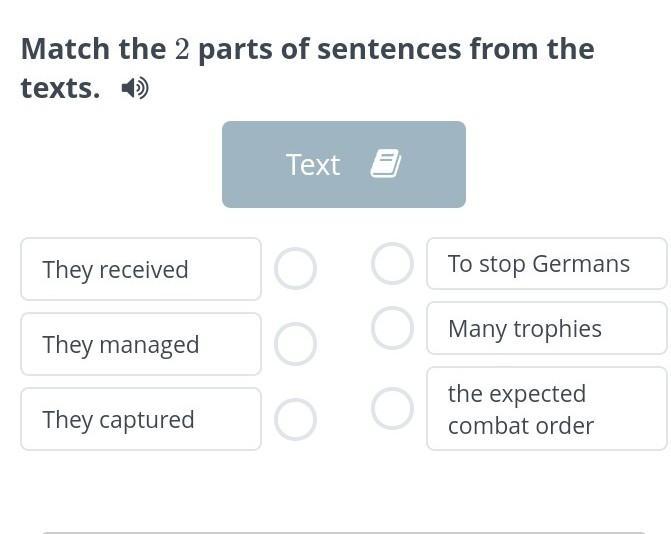This screenshot has width=671, height=534.
Task: Select "the expected combat order" answer card
Action: point(546,409)
